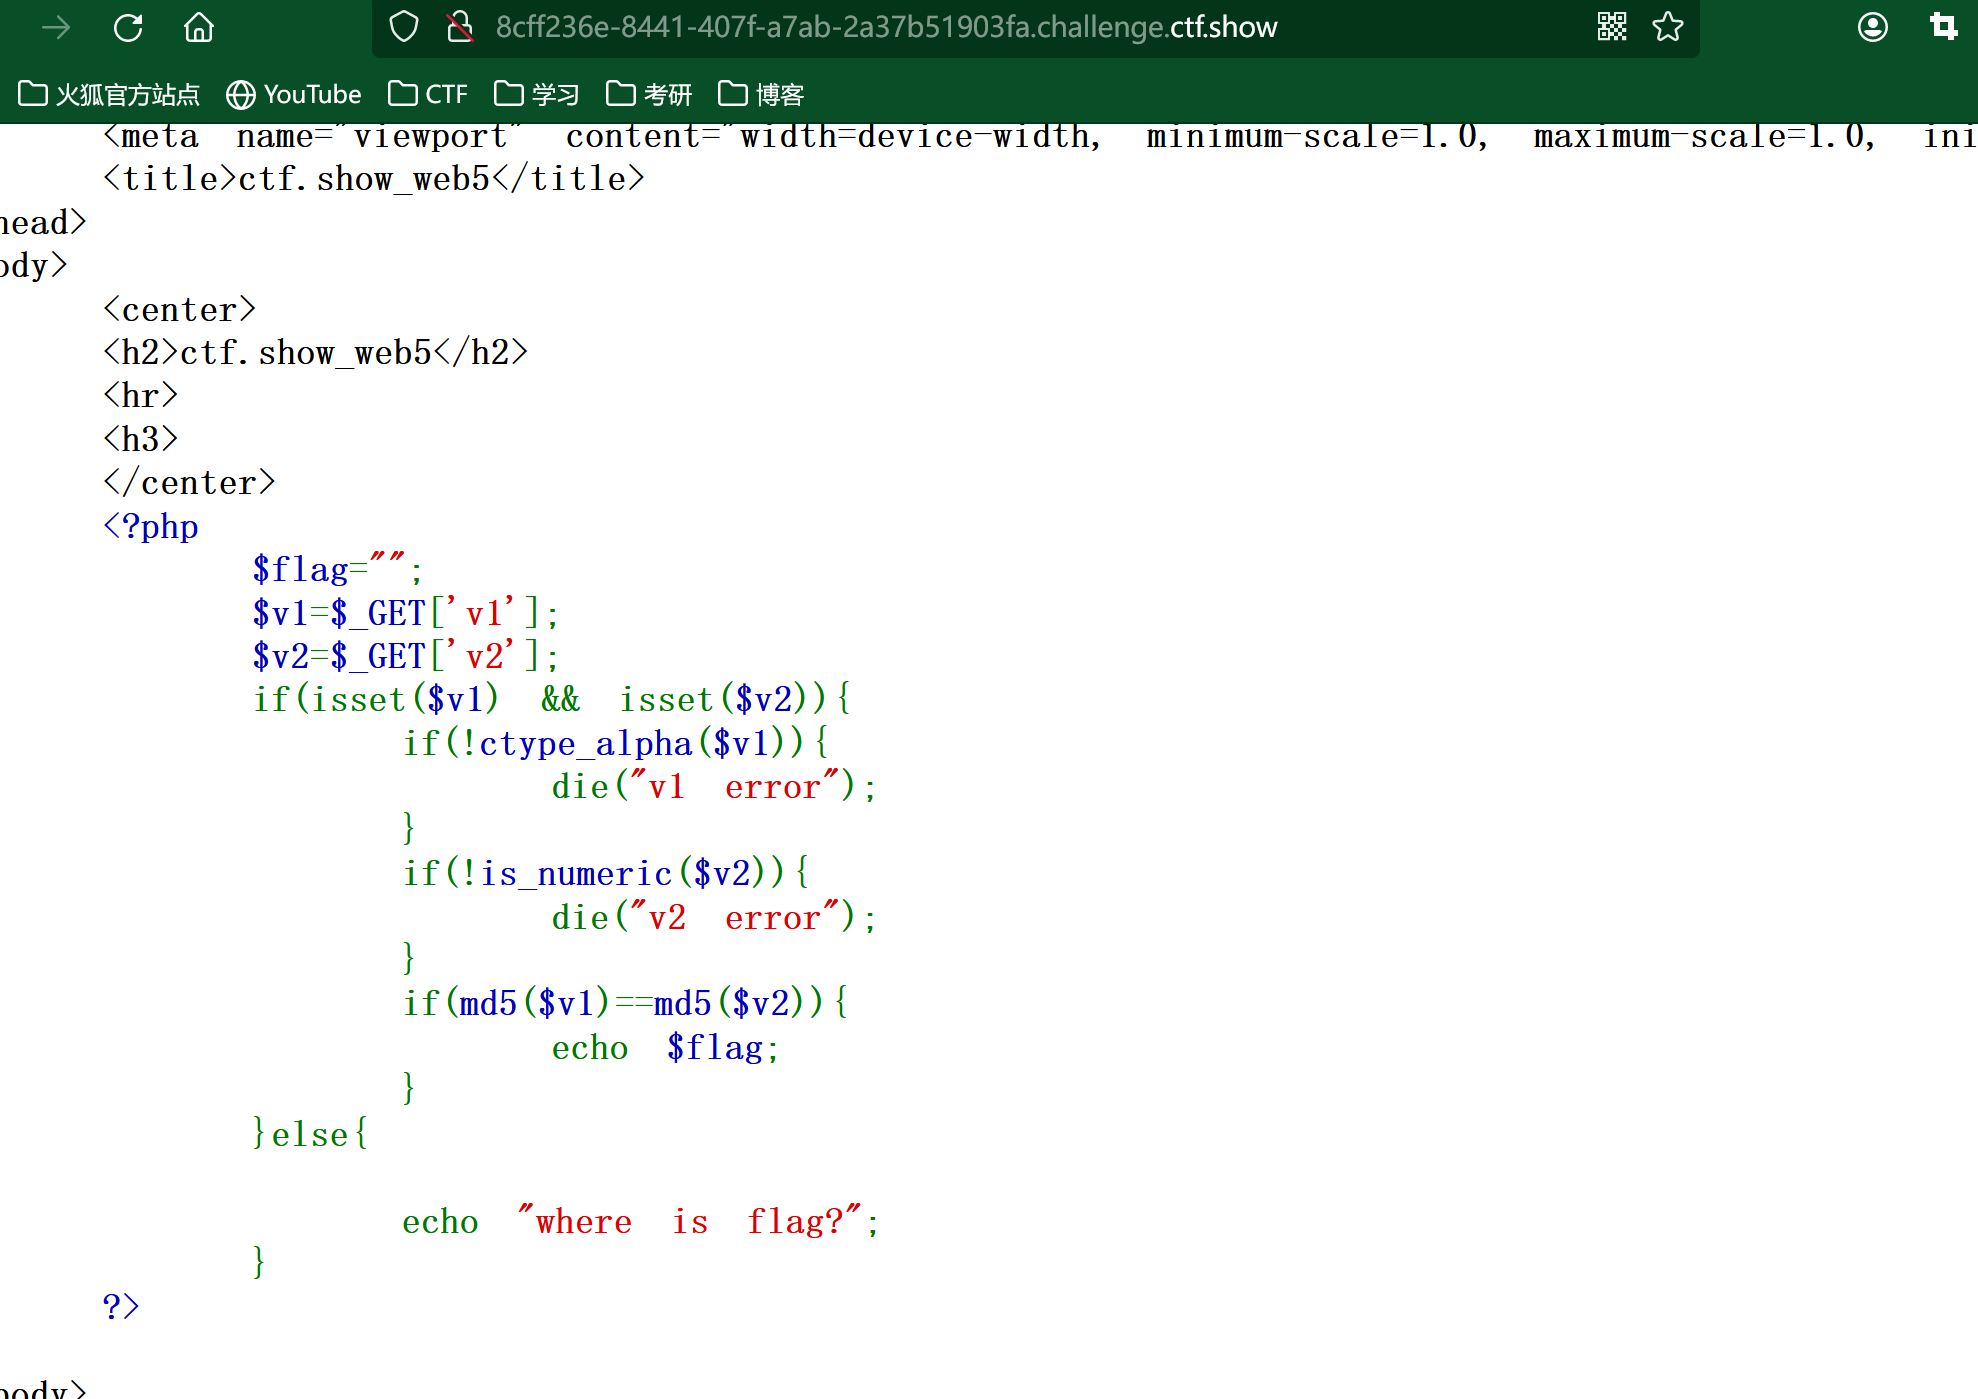Click the ctype_alpha function name
Viewport: 1978px width, 1399px height.
[585, 743]
